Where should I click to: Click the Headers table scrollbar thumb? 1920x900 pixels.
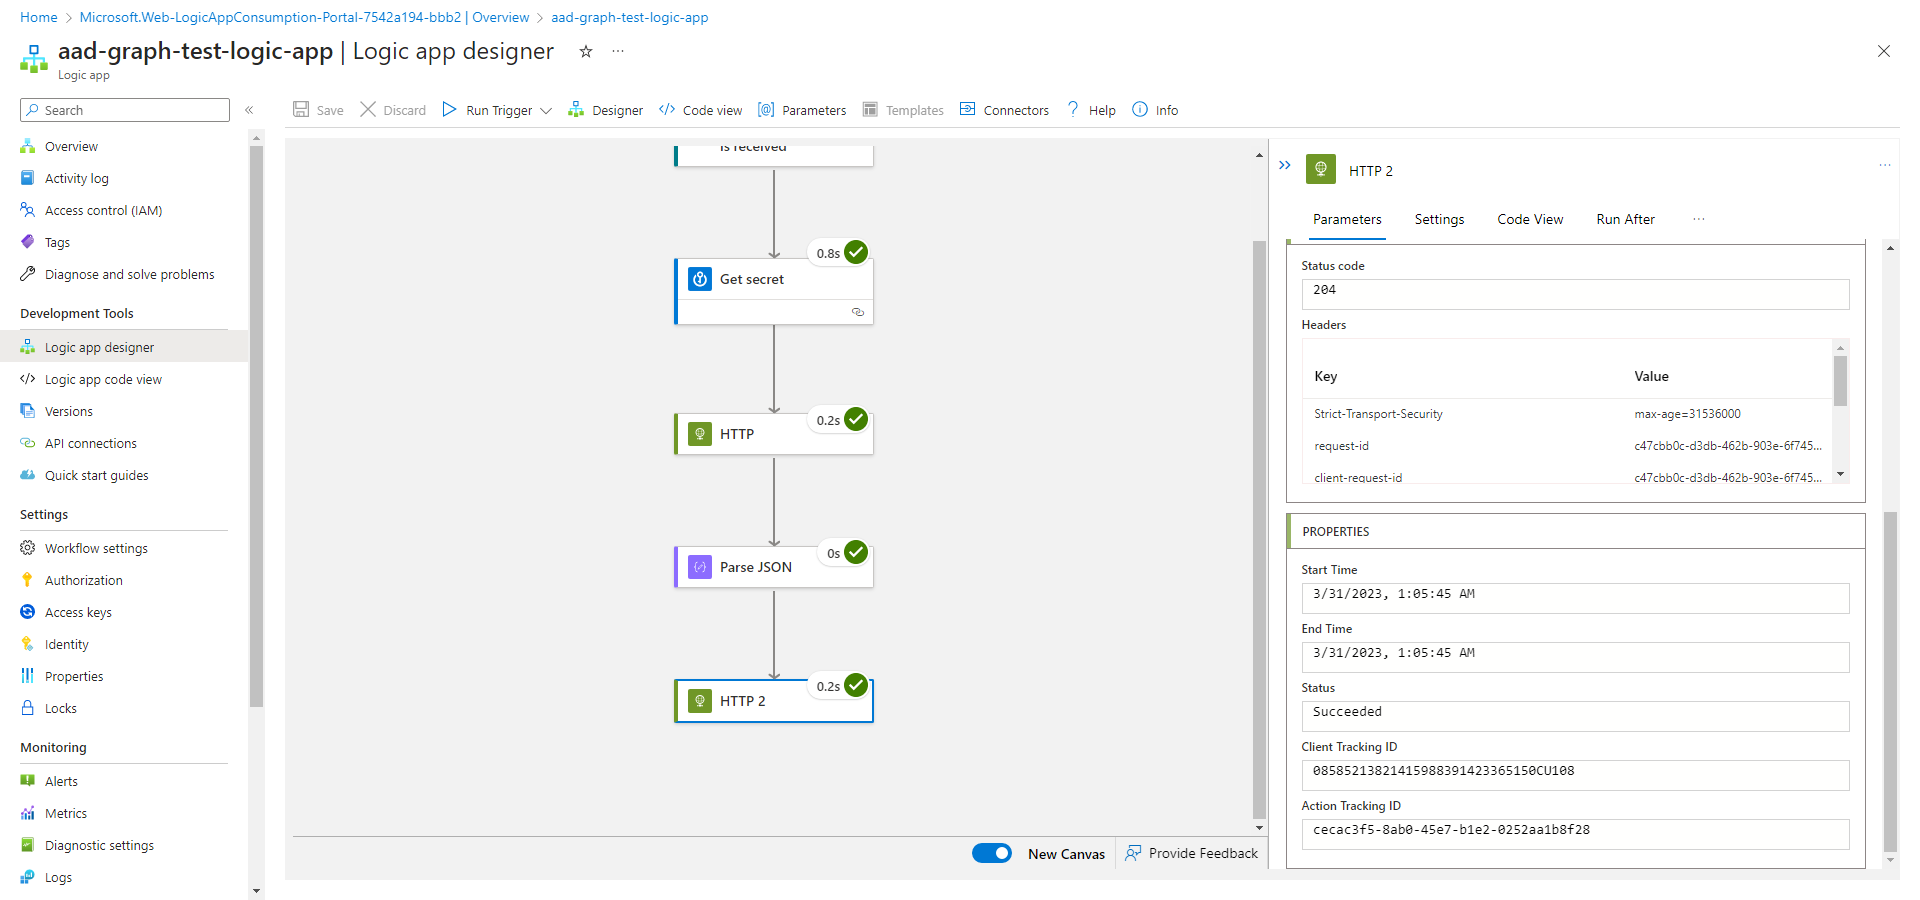(1840, 381)
